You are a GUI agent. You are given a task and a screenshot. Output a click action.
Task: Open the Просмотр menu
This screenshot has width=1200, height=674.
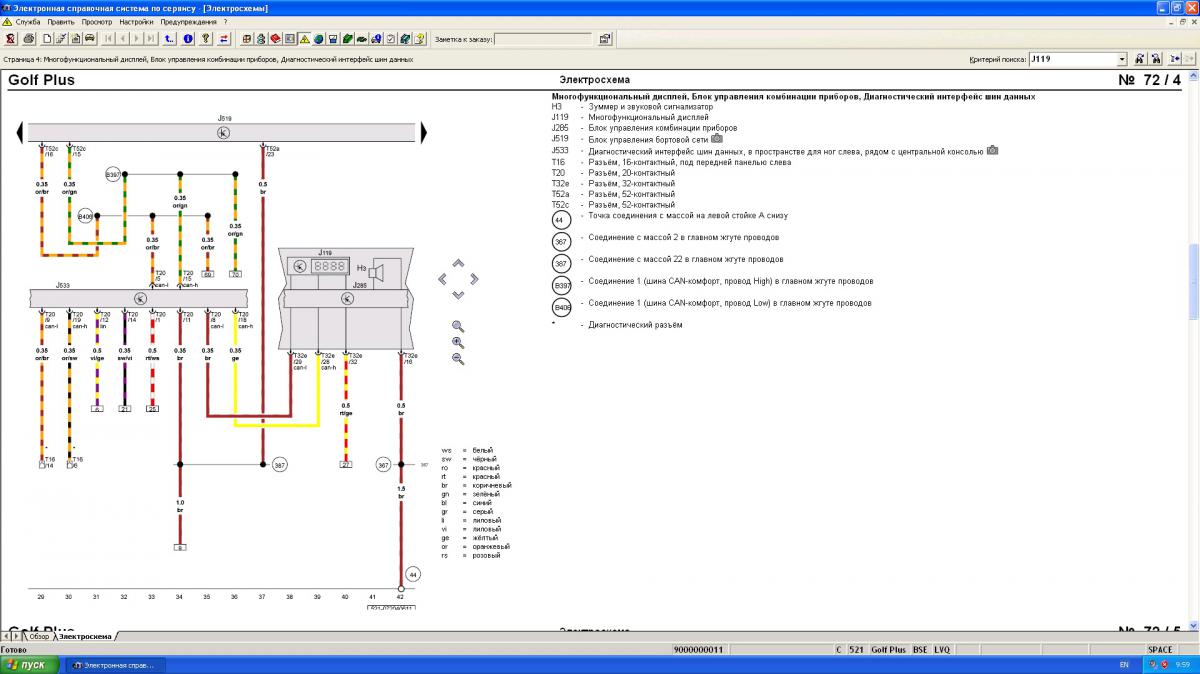click(97, 21)
